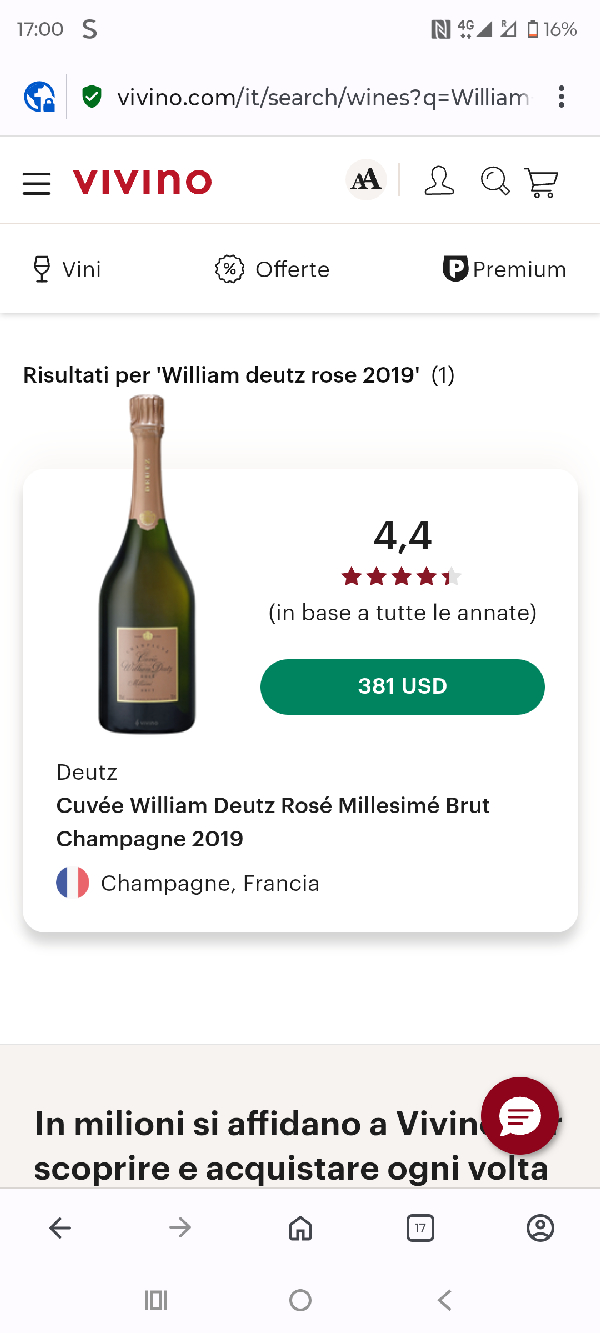
Task: Click the wine glass icon next to Vini
Action: point(41,268)
